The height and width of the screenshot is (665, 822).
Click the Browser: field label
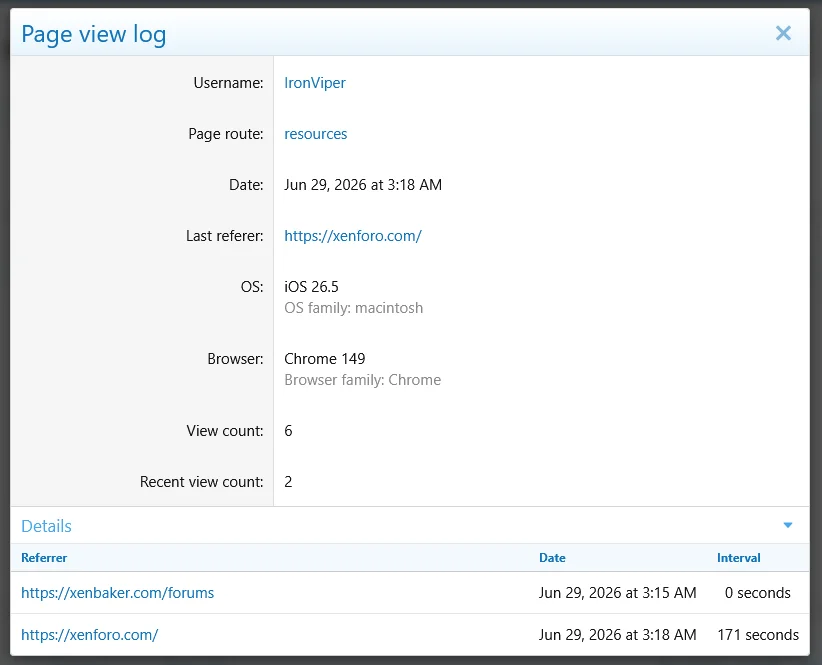(x=235, y=359)
